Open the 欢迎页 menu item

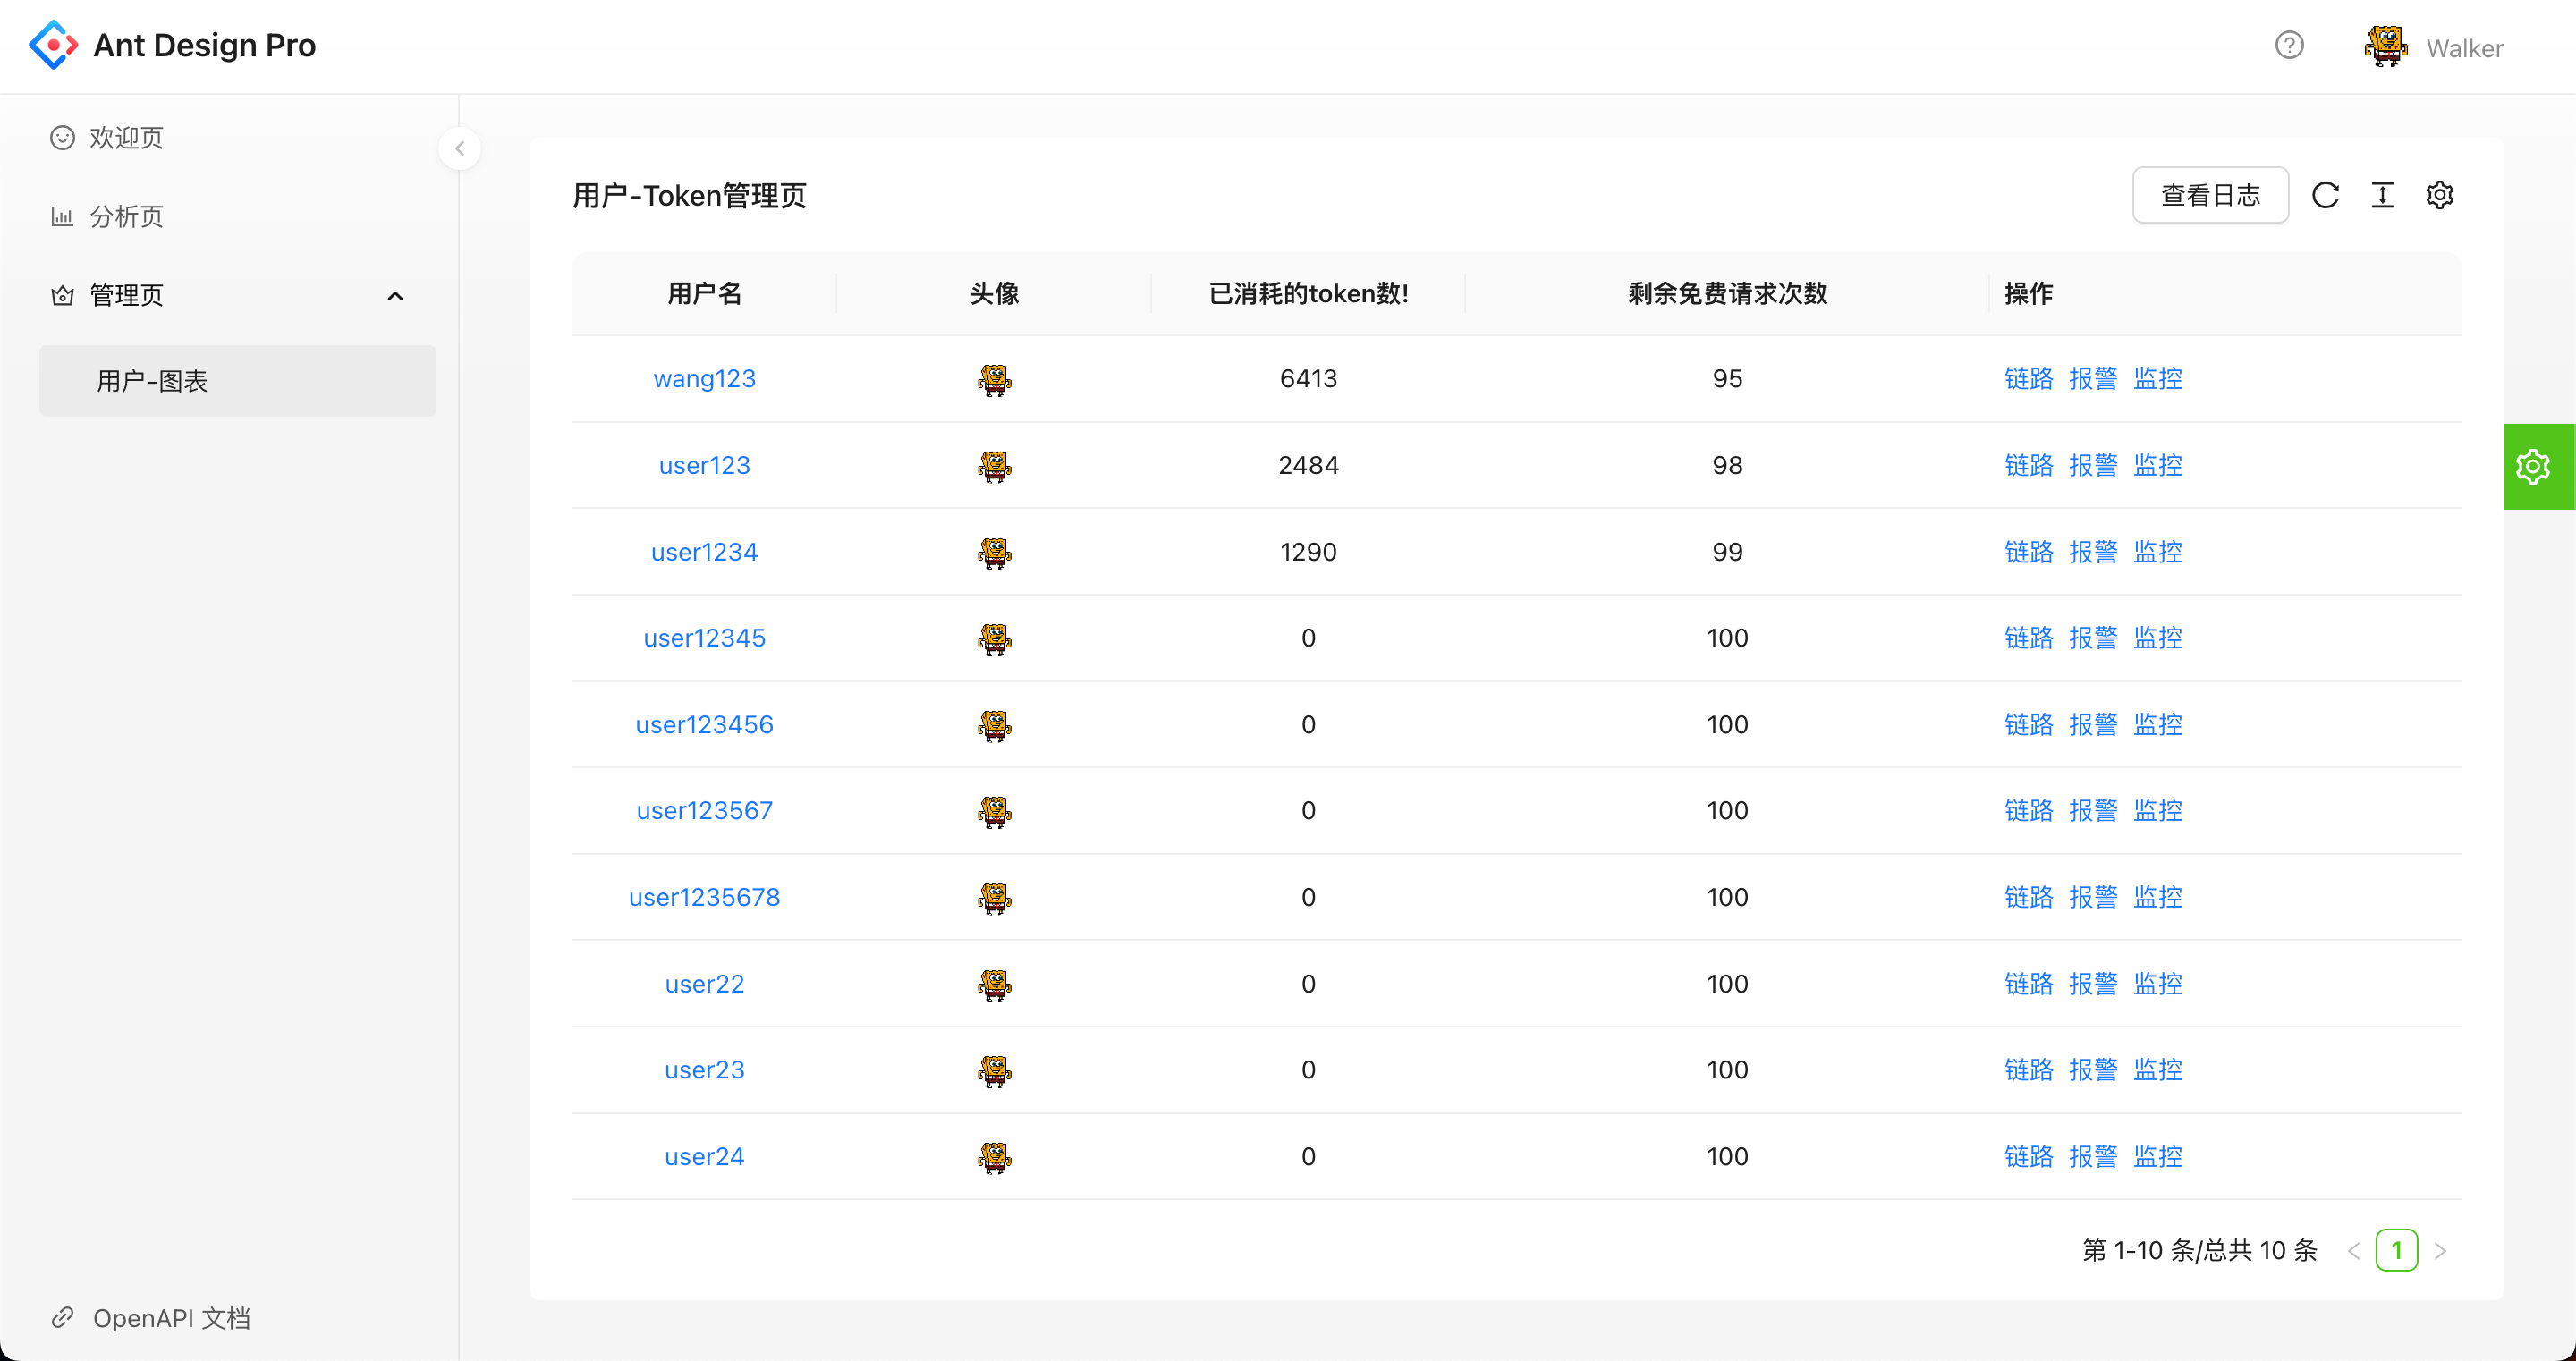238,138
